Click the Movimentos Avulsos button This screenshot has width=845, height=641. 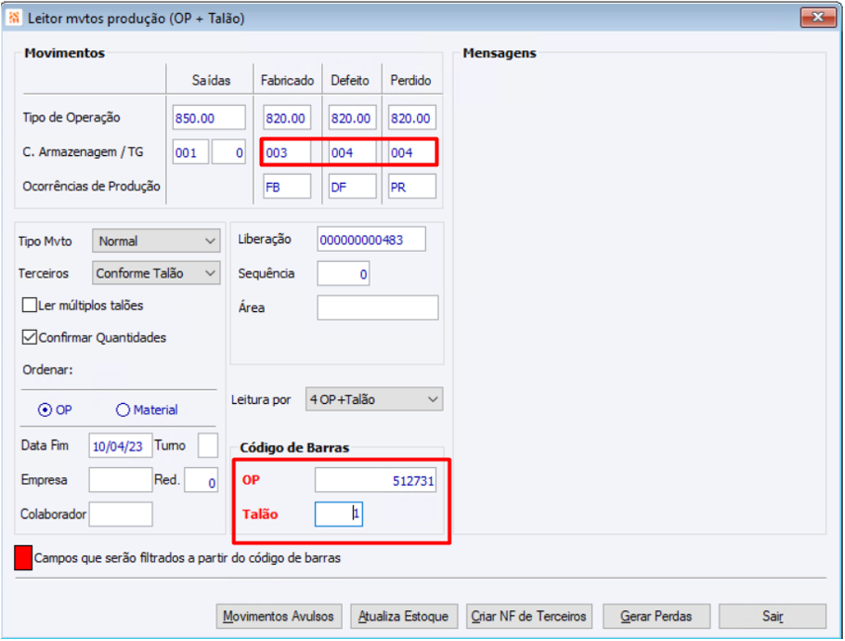279,616
